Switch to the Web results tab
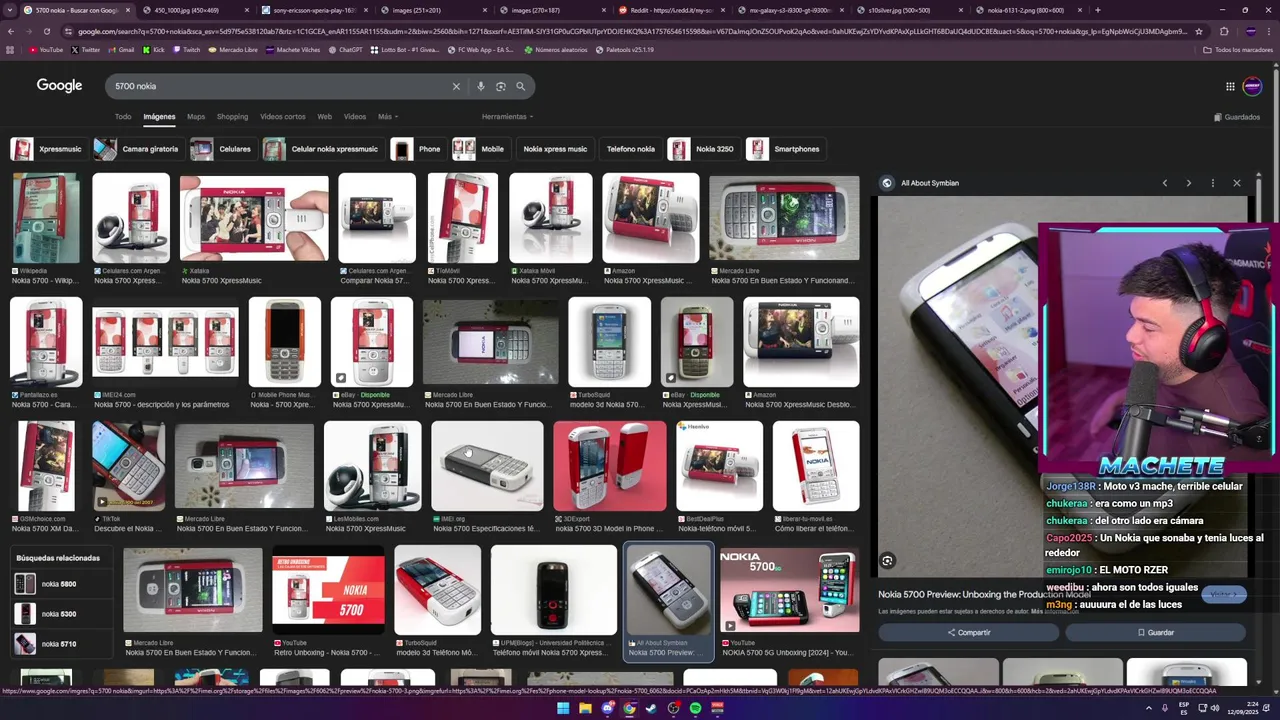Viewport: 1280px width, 720px height. point(325,117)
